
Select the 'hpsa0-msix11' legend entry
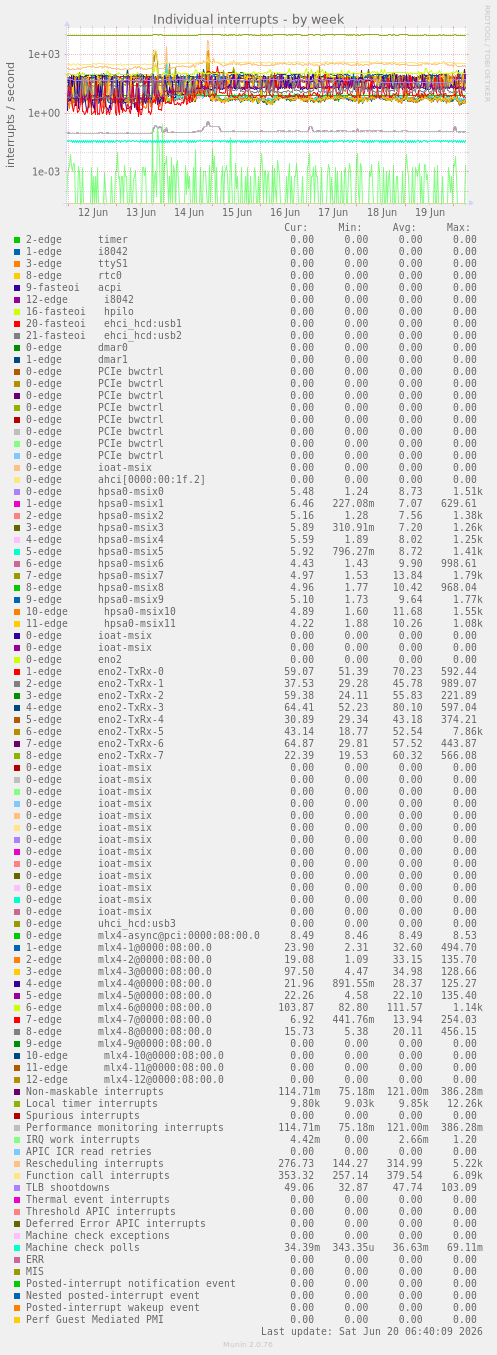point(140,624)
